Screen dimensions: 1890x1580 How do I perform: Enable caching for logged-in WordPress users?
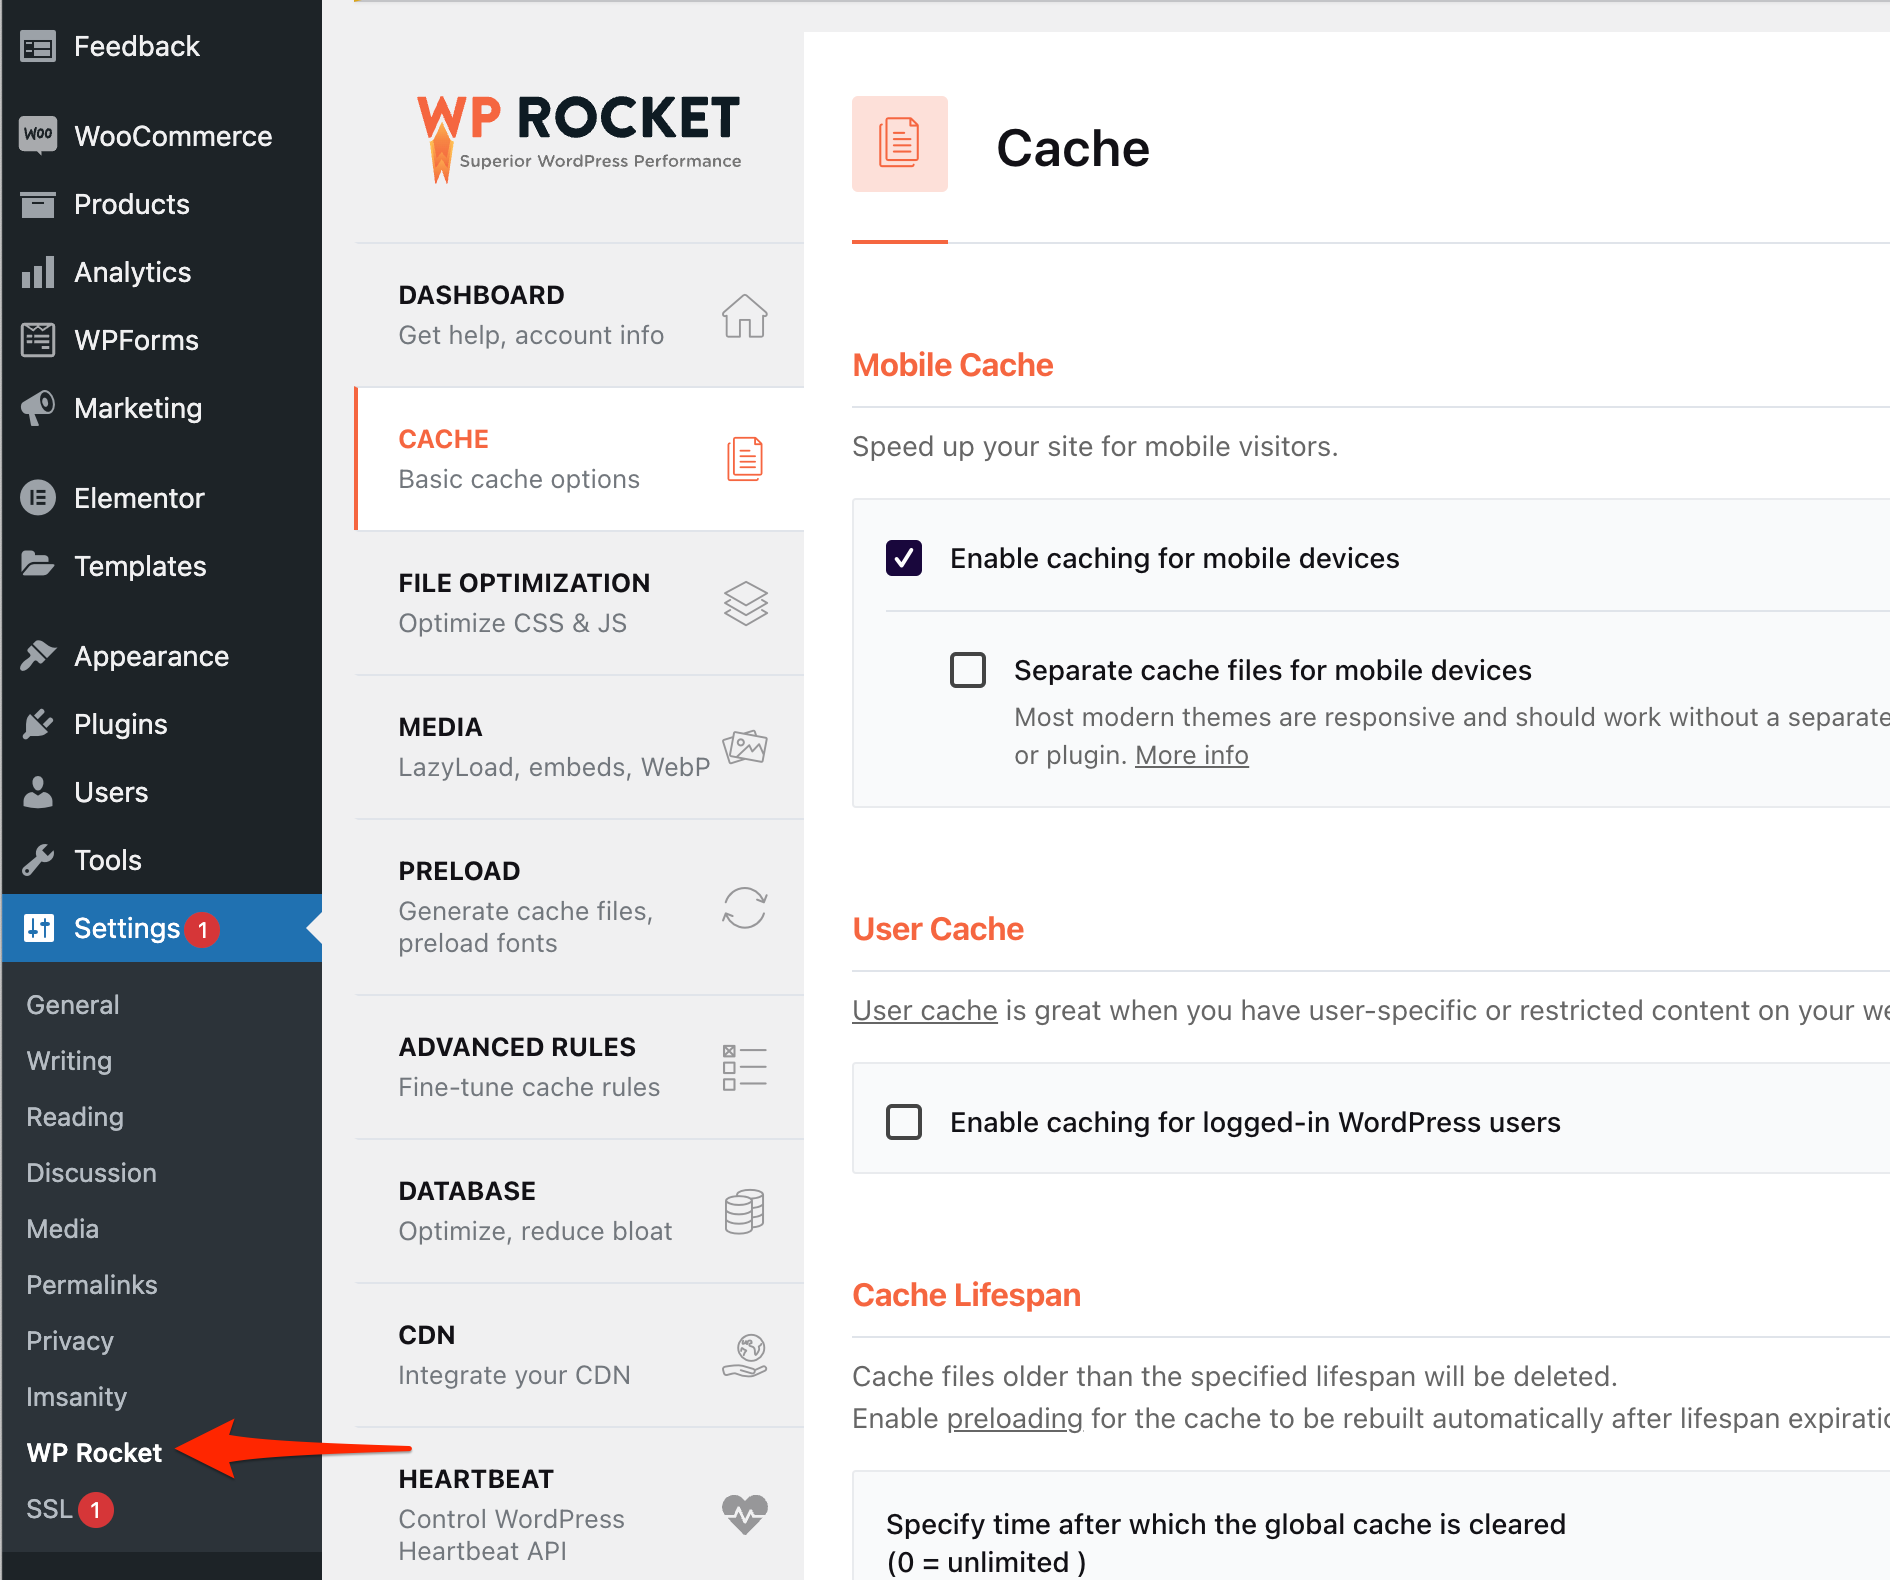click(x=904, y=1122)
